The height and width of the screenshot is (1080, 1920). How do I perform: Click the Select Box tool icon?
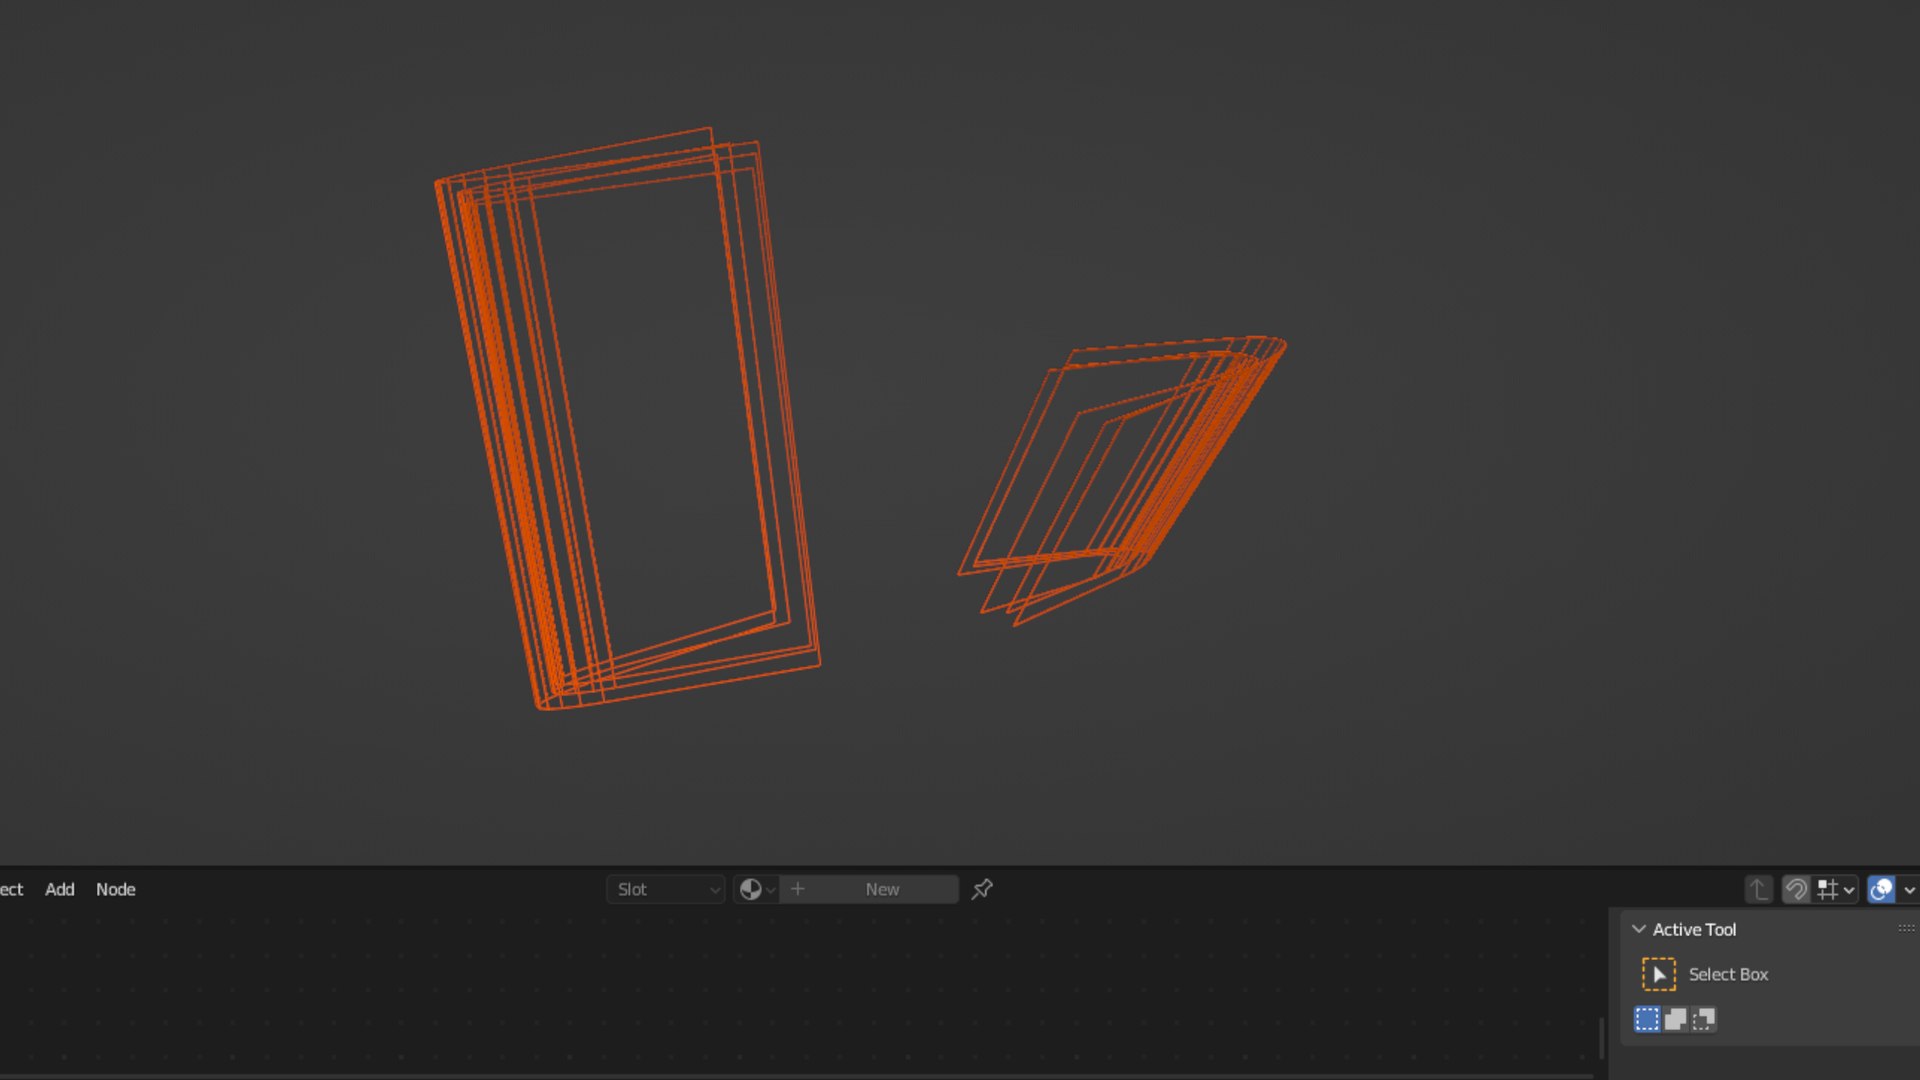[1658, 974]
